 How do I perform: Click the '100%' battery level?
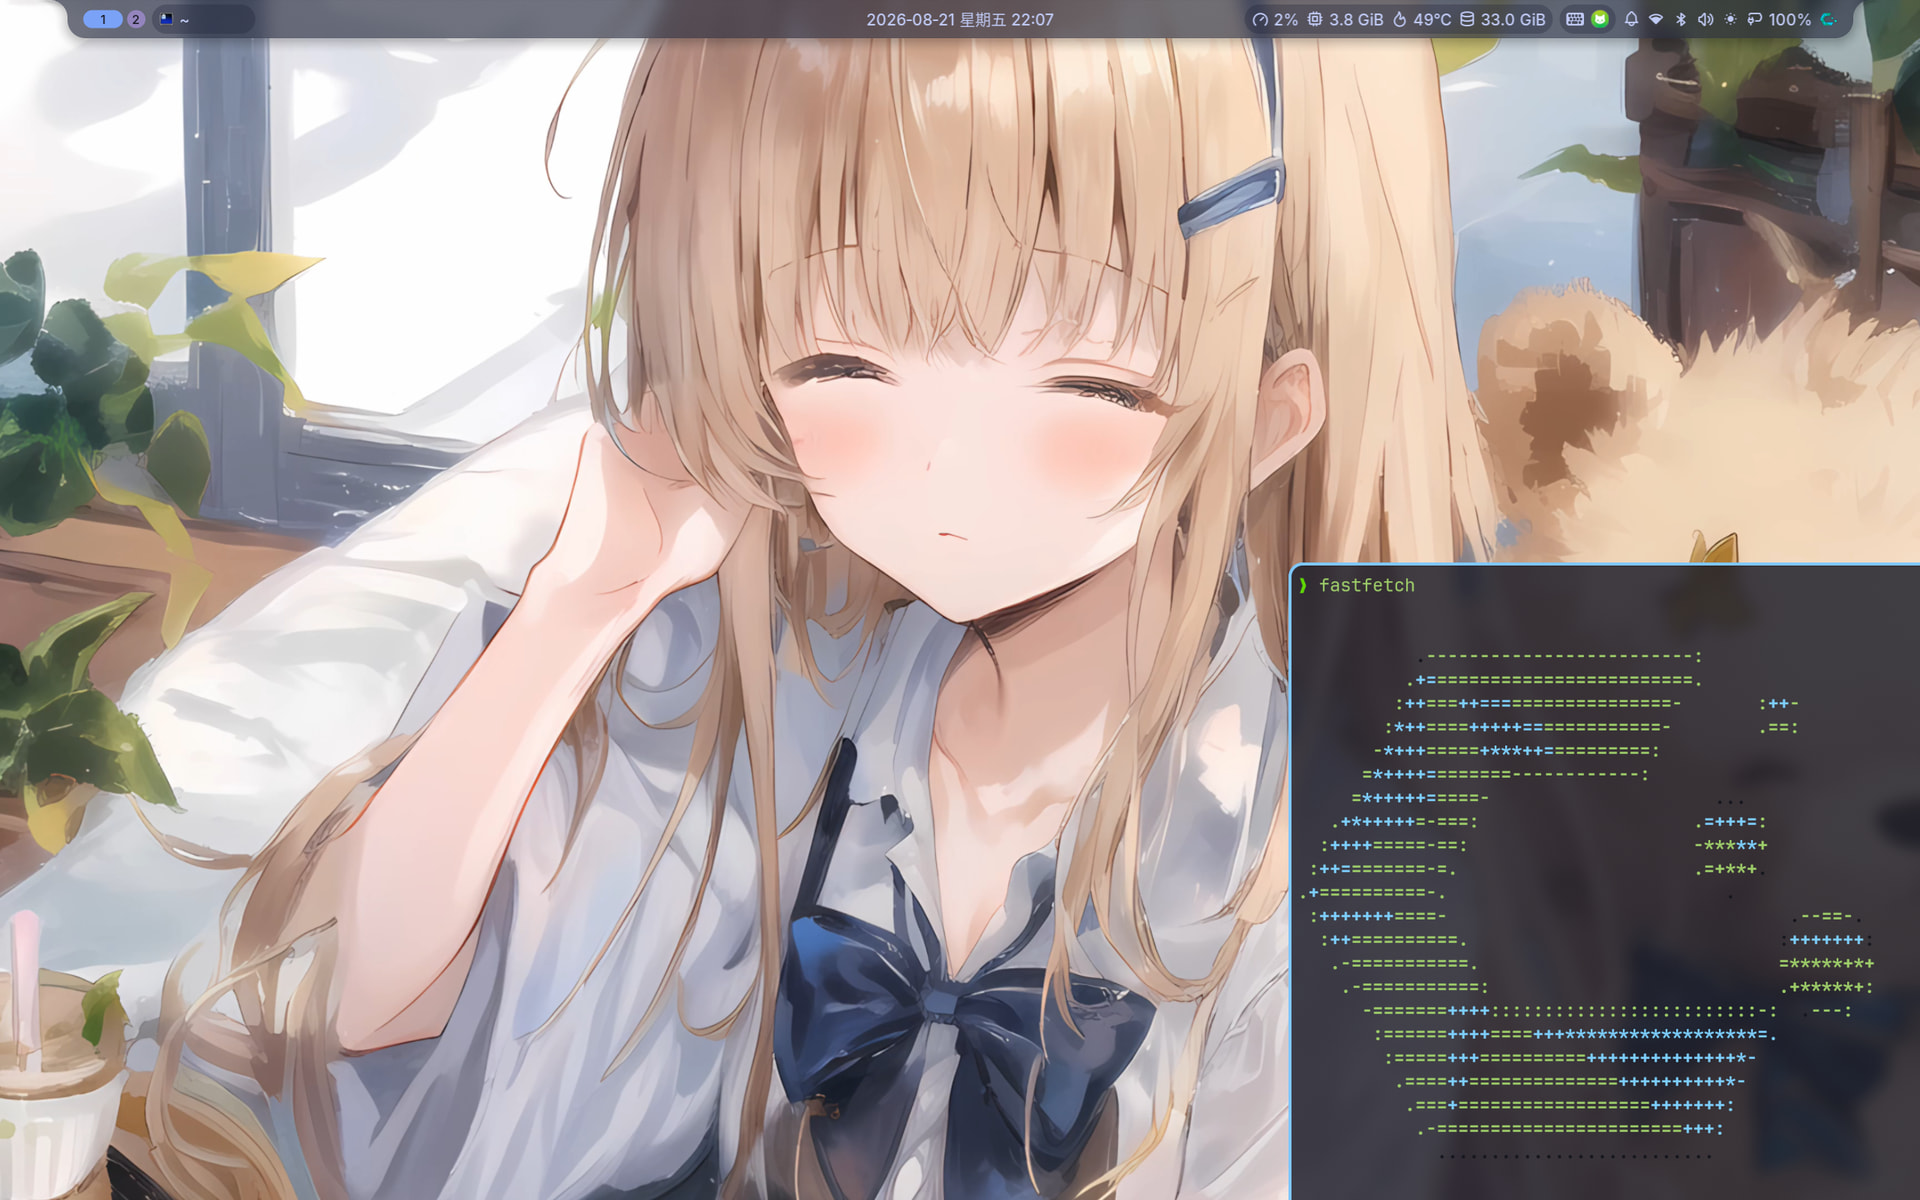click(1789, 19)
